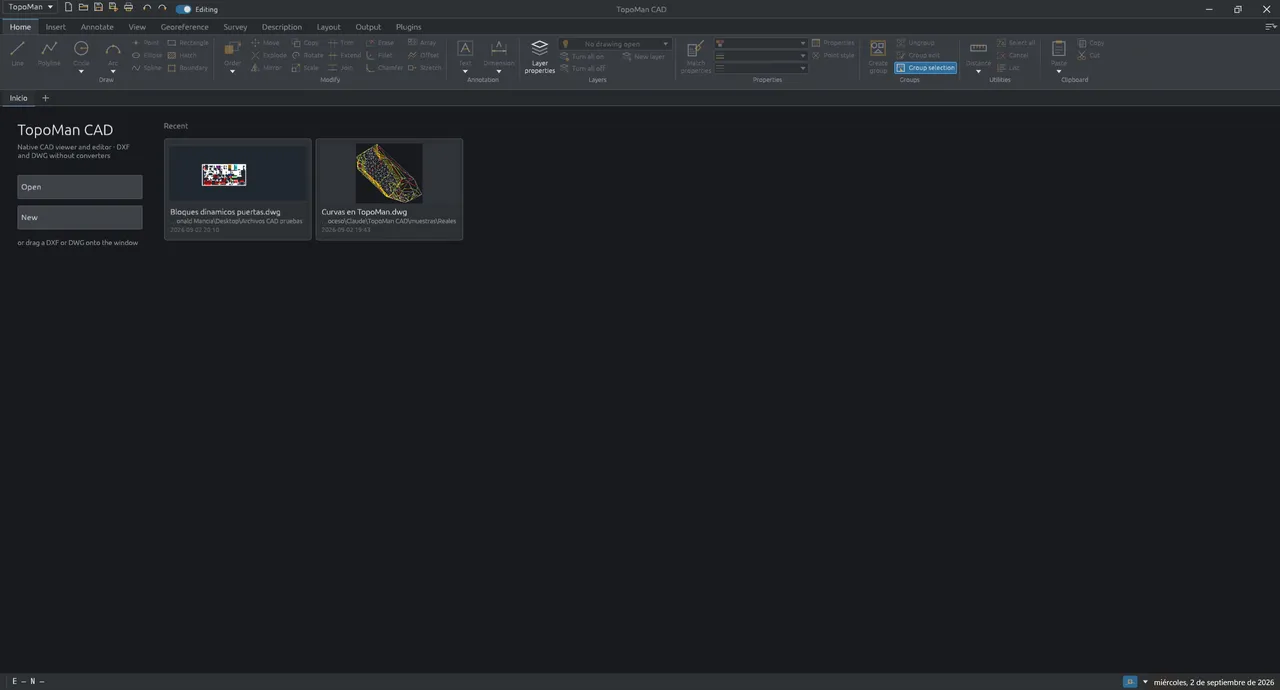The image size is (1280, 690).
Task: Expand the Distance dropdown arrow
Action: pos(978,71)
